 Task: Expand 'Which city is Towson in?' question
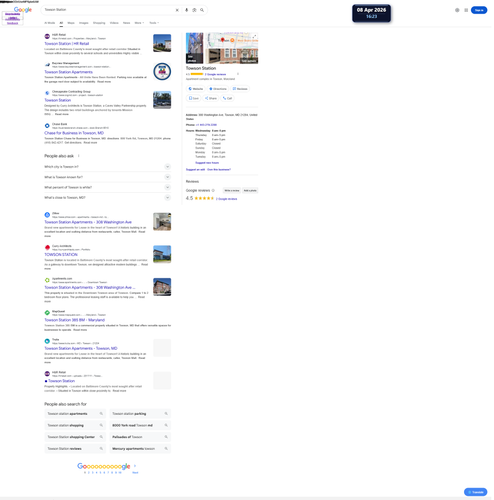pos(108,167)
